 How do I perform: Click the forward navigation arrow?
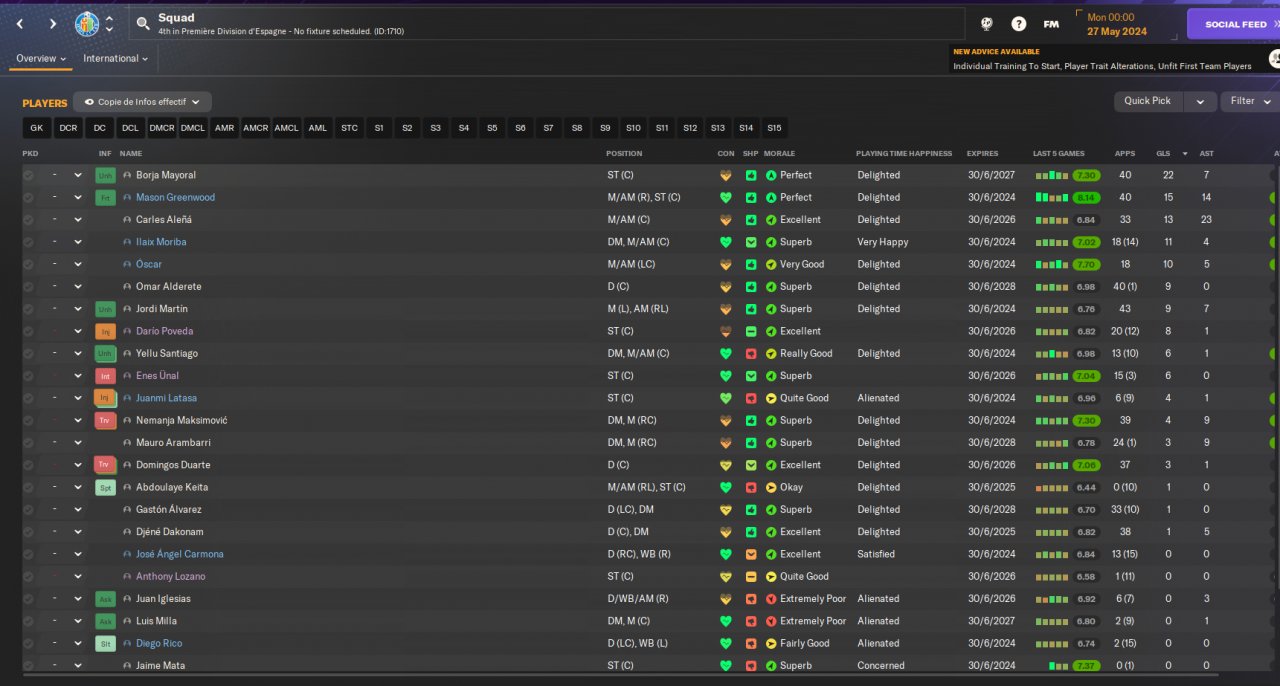click(53, 23)
